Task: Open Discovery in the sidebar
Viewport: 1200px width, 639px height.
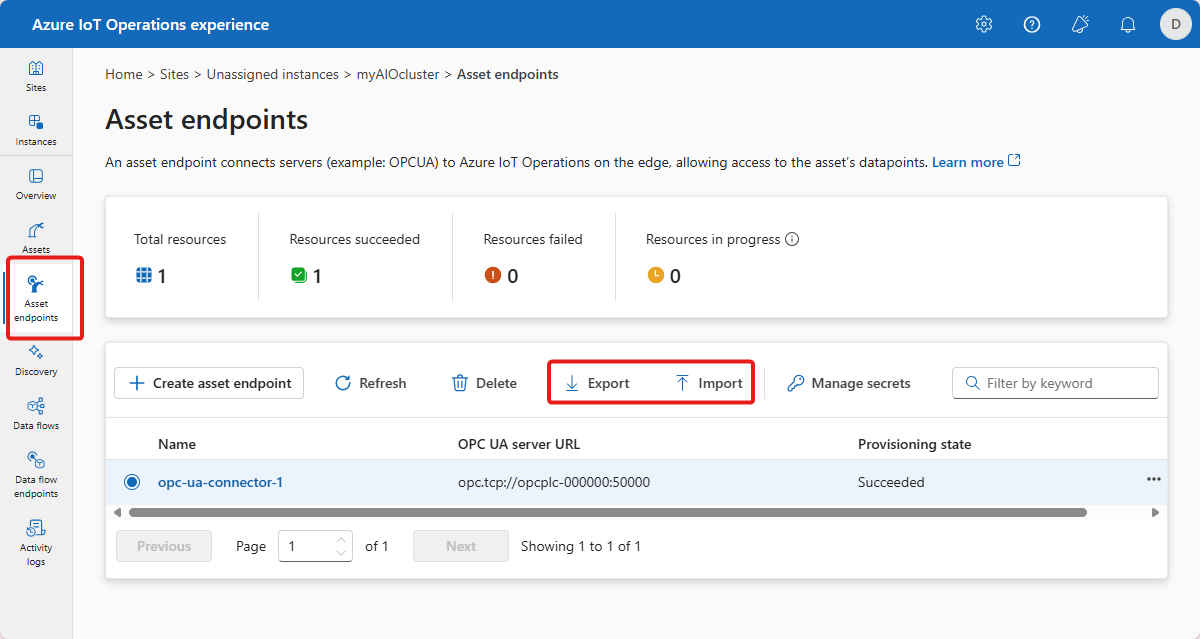Action: [x=36, y=360]
